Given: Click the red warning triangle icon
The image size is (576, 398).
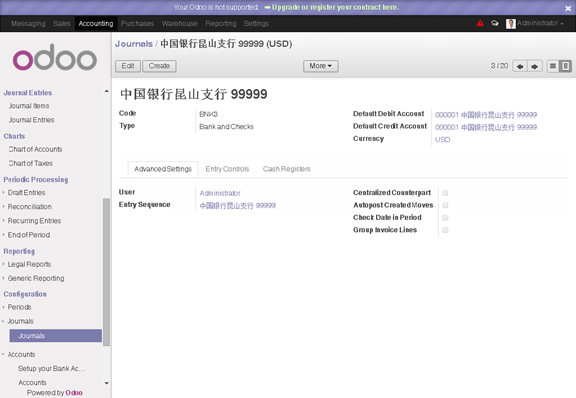Looking at the screenshot, I should 480,23.
